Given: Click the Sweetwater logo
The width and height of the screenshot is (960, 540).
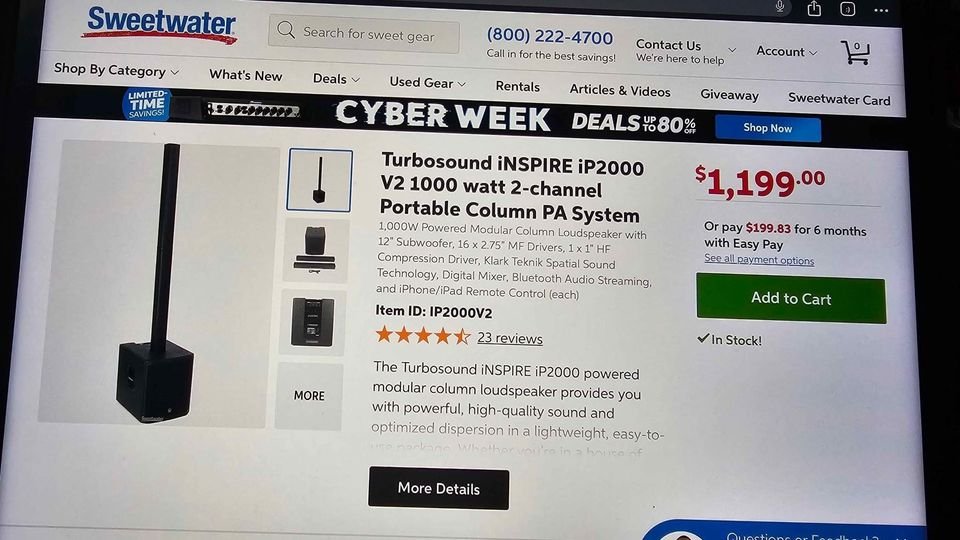Looking at the screenshot, I should click(160, 25).
